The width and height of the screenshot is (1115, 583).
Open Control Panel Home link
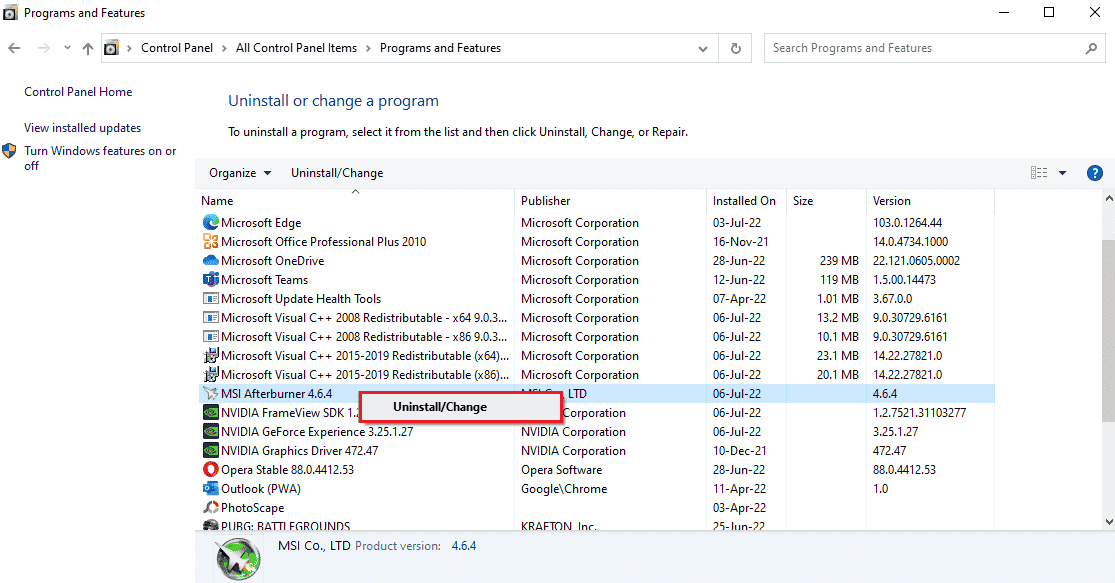coord(78,92)
